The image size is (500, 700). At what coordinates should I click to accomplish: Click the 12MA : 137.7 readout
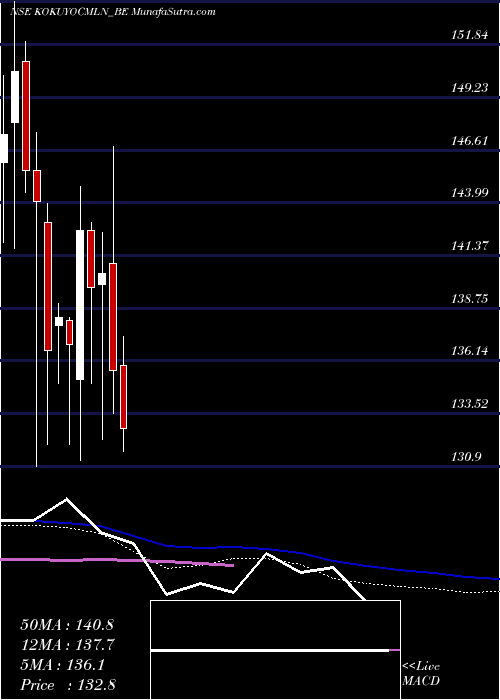tap(68, 645)
